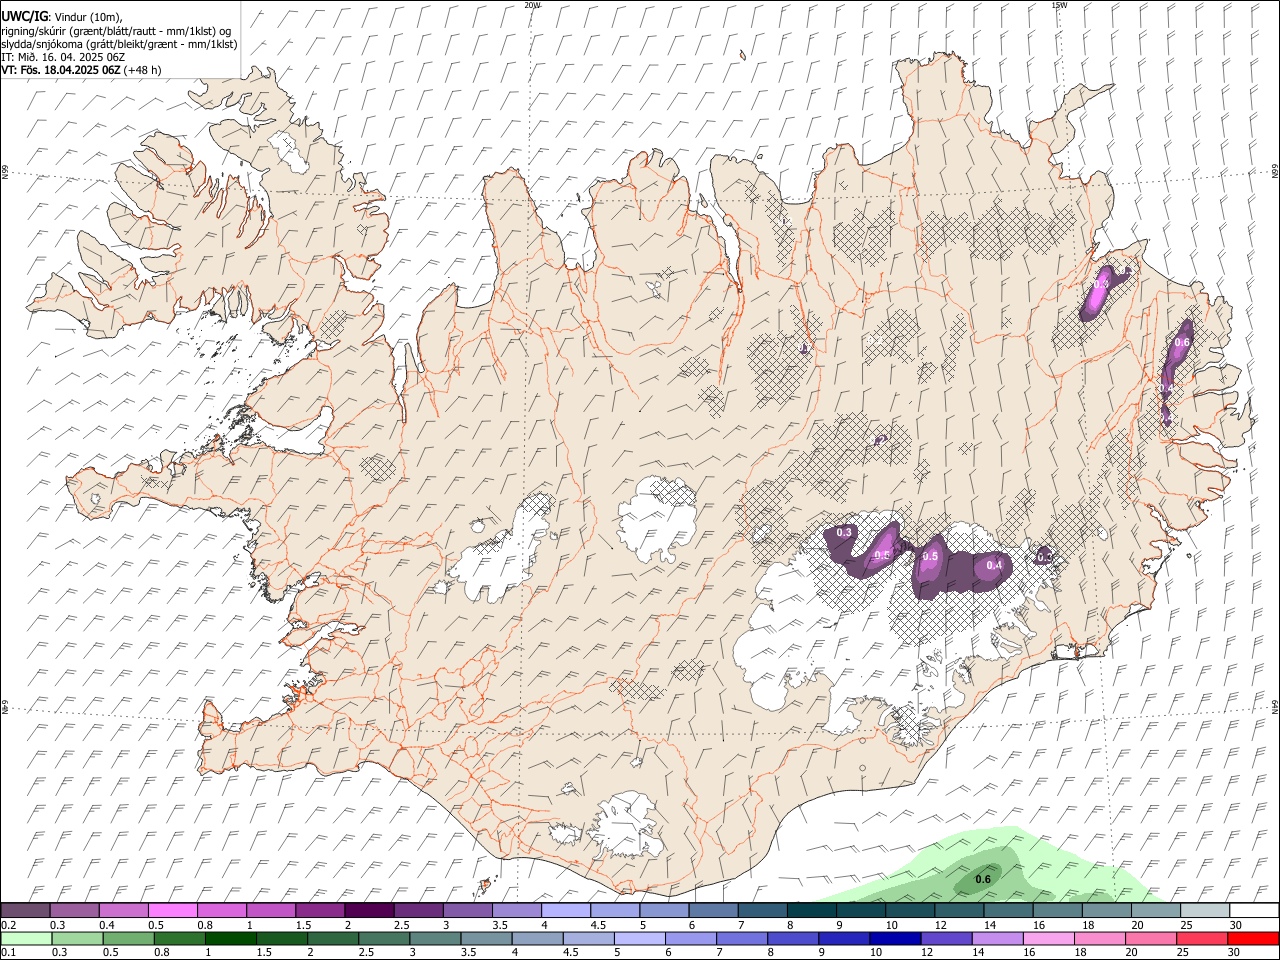Select the dark teal swatch at snow value 8

[811, 911]
